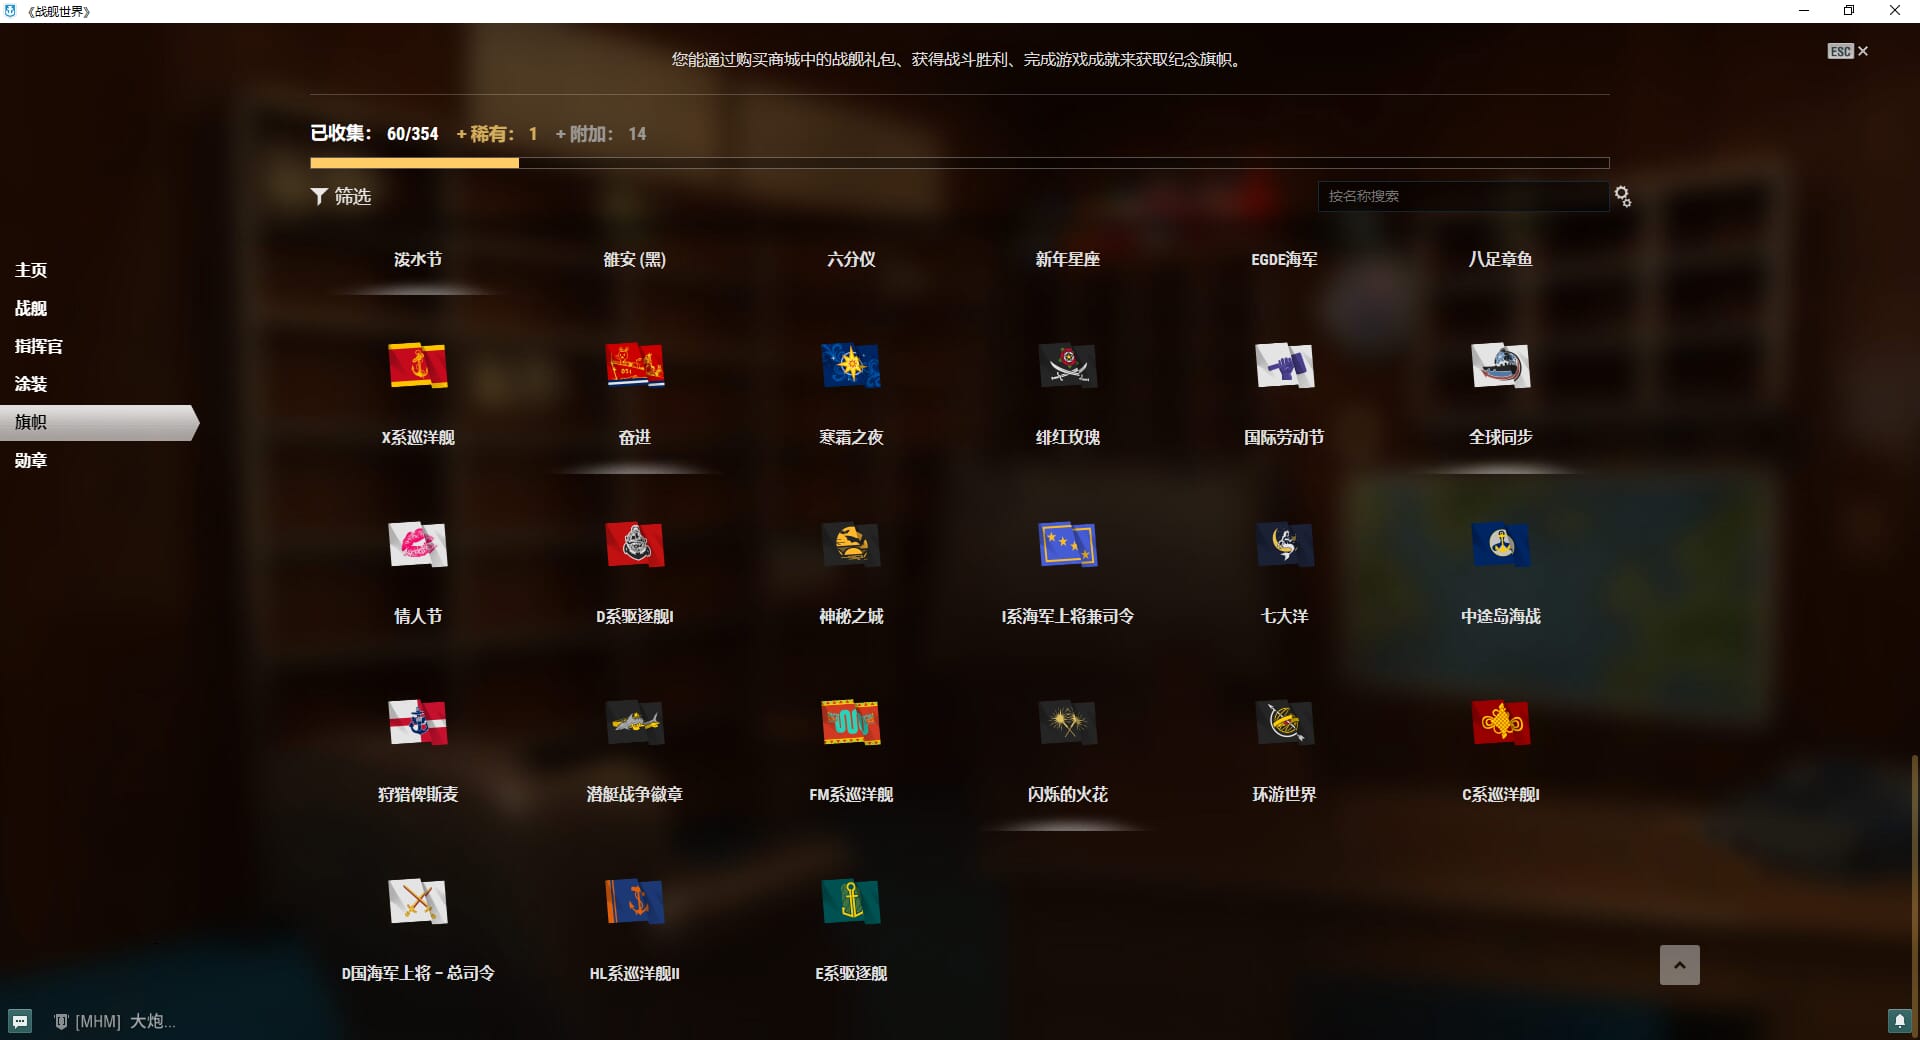Click the X系巡洋舰 red anchor flag
The width and height of the screenshot is (1920, 1040).
coord(417,366)
